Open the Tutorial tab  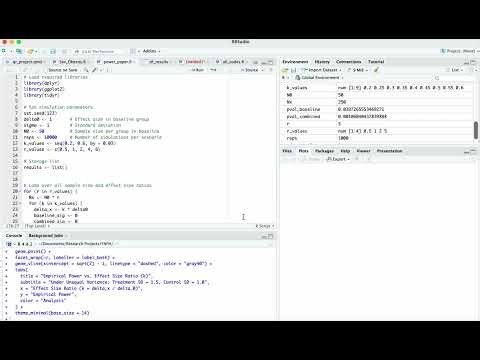pos(376,62)
